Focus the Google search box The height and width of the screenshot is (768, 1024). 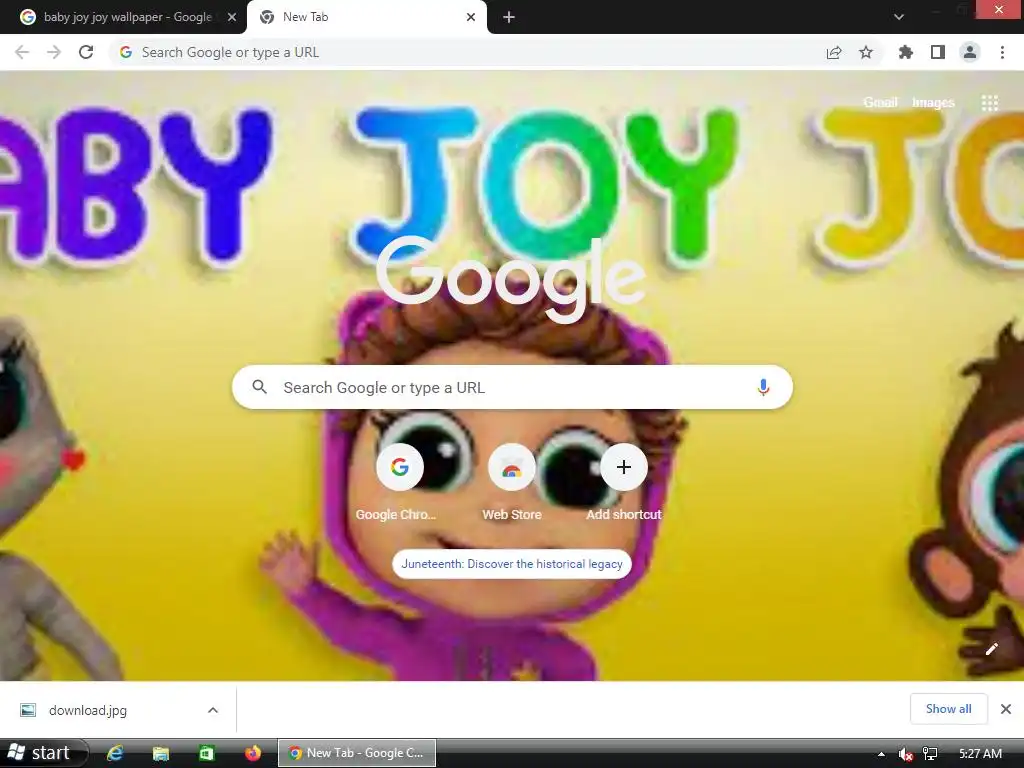[x=512, y=387]
